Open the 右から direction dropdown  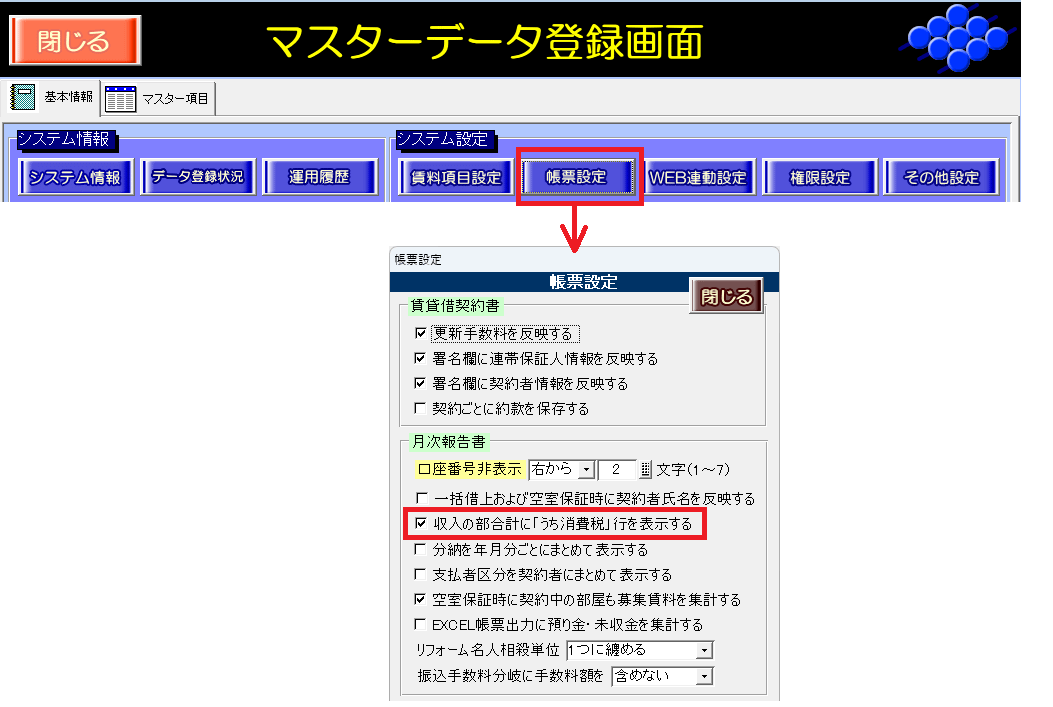[x=587, y=469]
